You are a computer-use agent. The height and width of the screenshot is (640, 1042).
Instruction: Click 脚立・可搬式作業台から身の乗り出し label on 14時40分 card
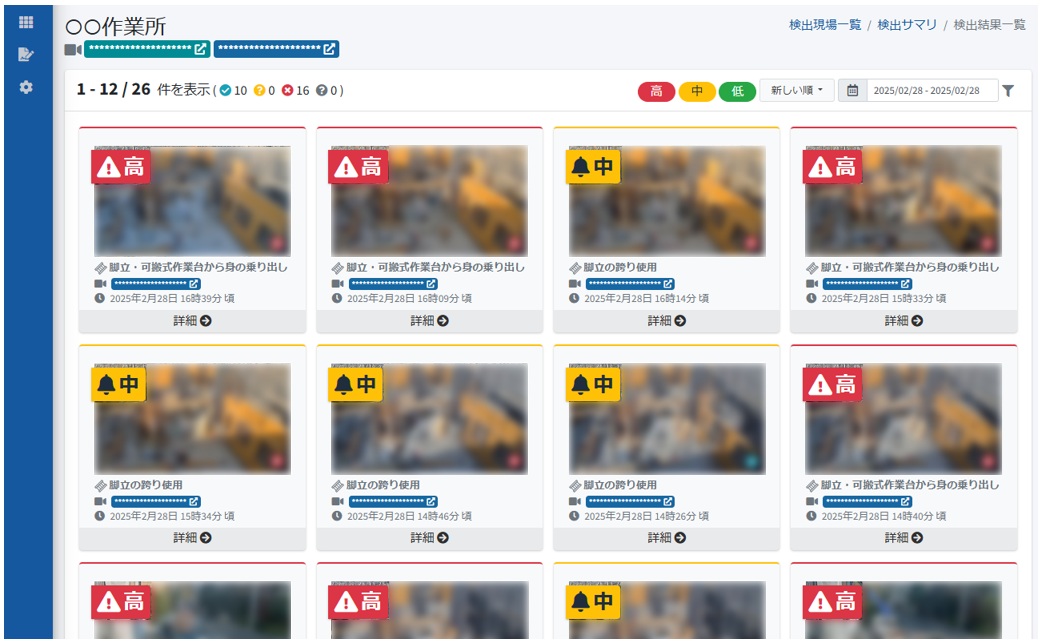[910, 485]
